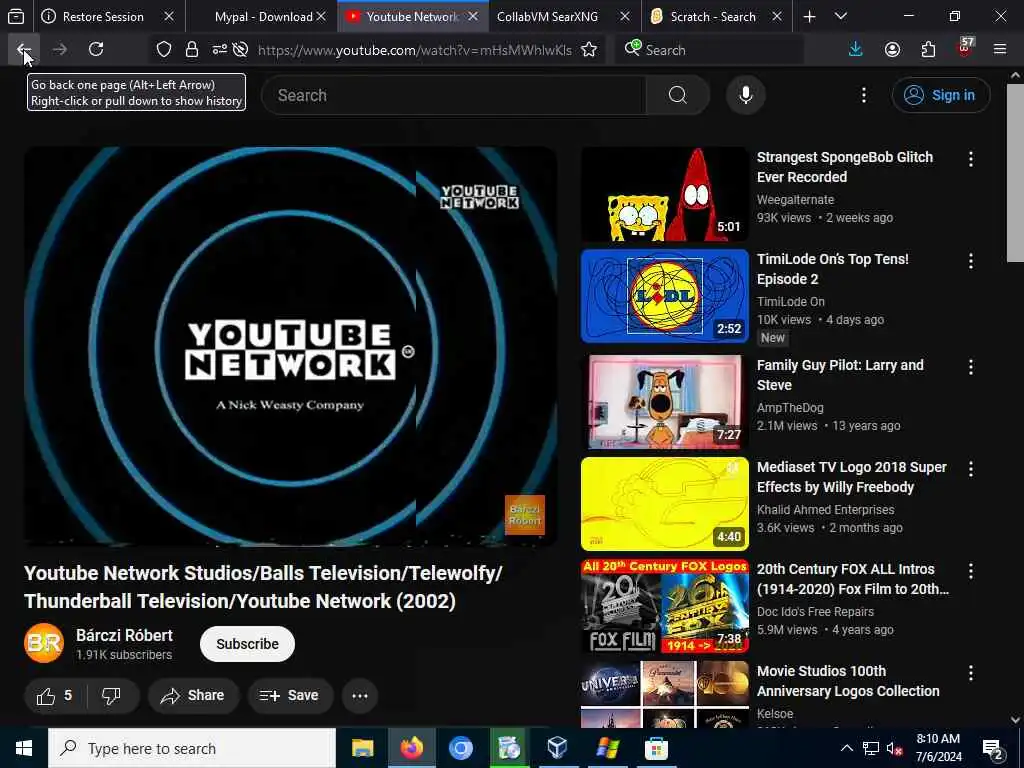Open Microsoft Store from taskbar
1024x768 pixels.
(656, 748)
